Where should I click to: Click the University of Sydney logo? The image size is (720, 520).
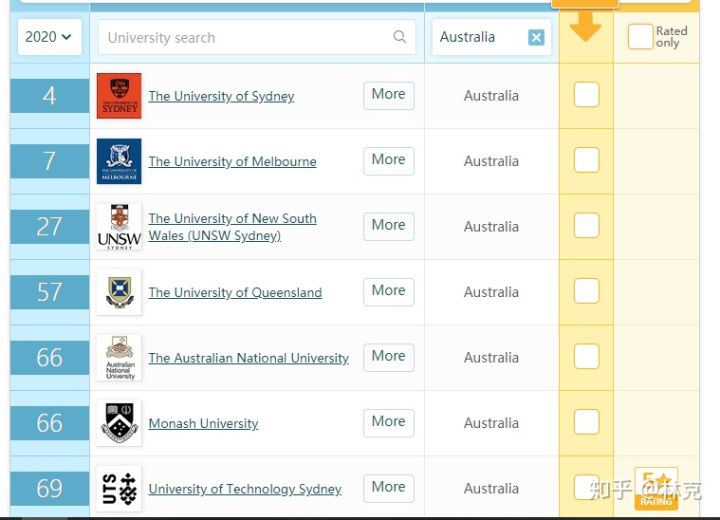119,96
